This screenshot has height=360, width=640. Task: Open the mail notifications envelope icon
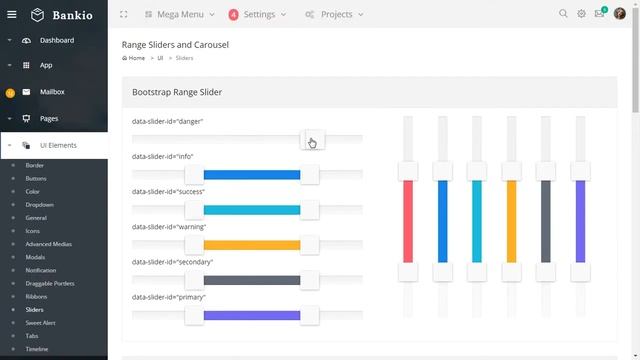[x=599, y=14]
